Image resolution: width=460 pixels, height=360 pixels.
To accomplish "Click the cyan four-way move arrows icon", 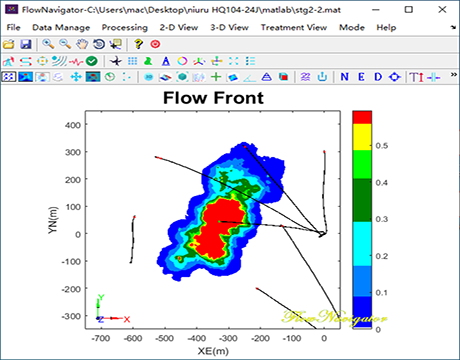I will pos(76,77).
